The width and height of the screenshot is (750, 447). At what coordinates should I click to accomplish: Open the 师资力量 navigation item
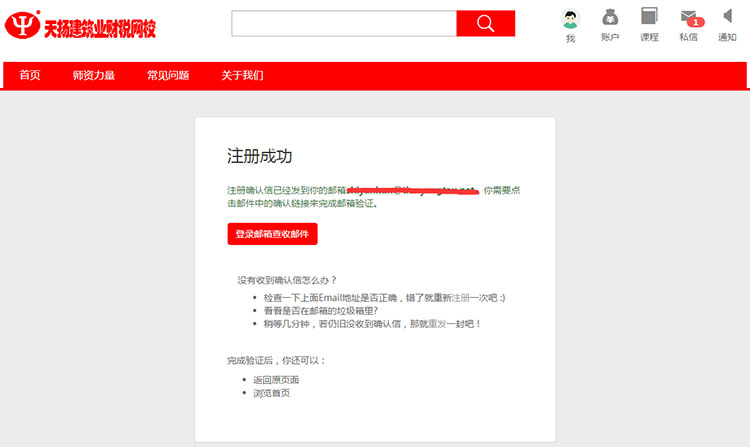point(94,76)
